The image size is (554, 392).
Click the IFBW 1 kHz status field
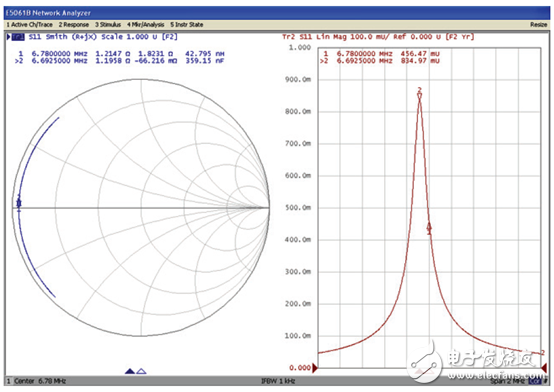click(x=278, y=381)
